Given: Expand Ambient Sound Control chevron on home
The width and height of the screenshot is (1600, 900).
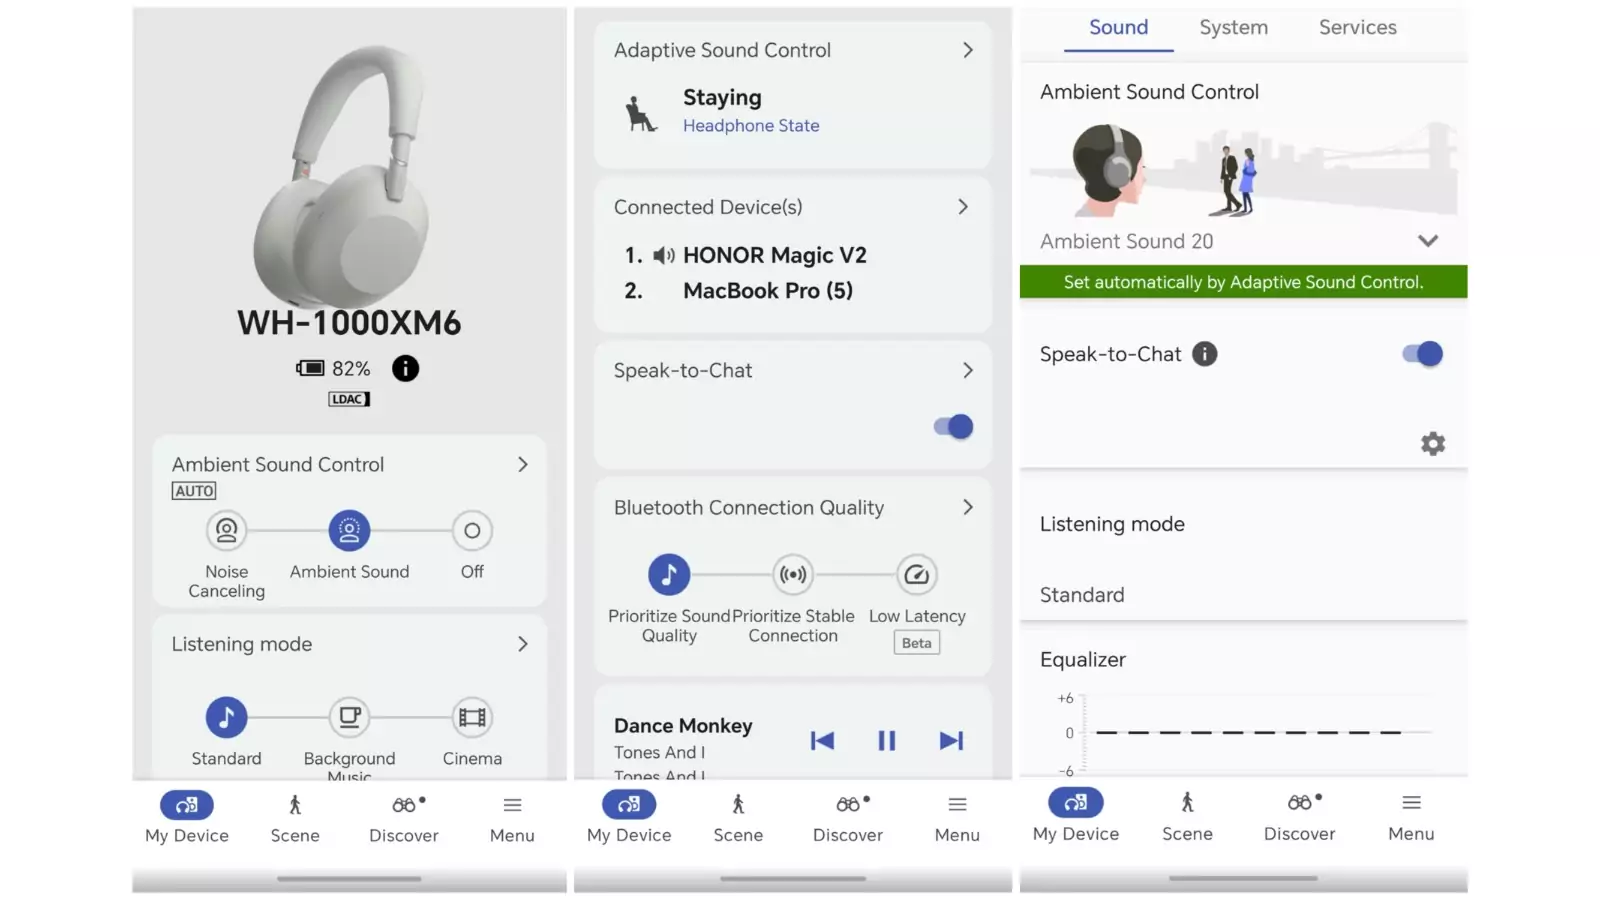Looking at the screenshot, I should [x=522, y=465].
